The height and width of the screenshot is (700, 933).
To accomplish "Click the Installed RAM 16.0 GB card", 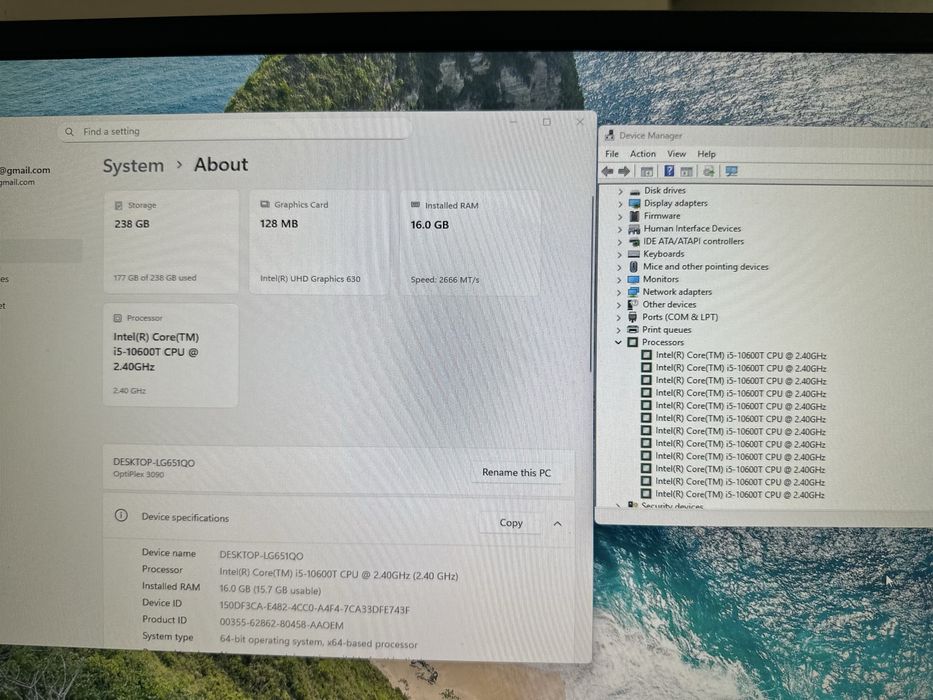I will [x=470, y=242].
